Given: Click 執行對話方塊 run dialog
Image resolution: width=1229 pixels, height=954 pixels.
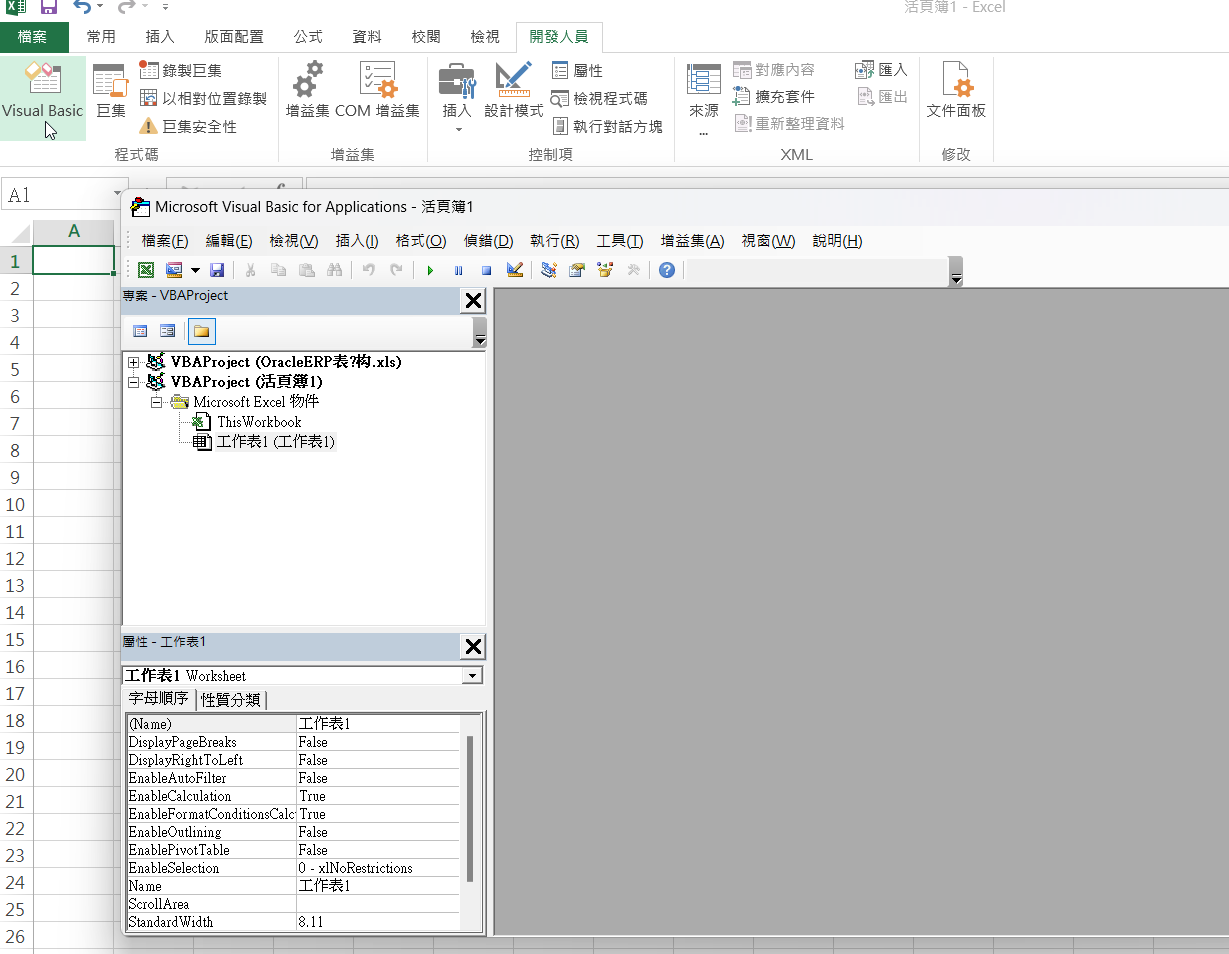Looking at the screenshot, I should point(607,126).
